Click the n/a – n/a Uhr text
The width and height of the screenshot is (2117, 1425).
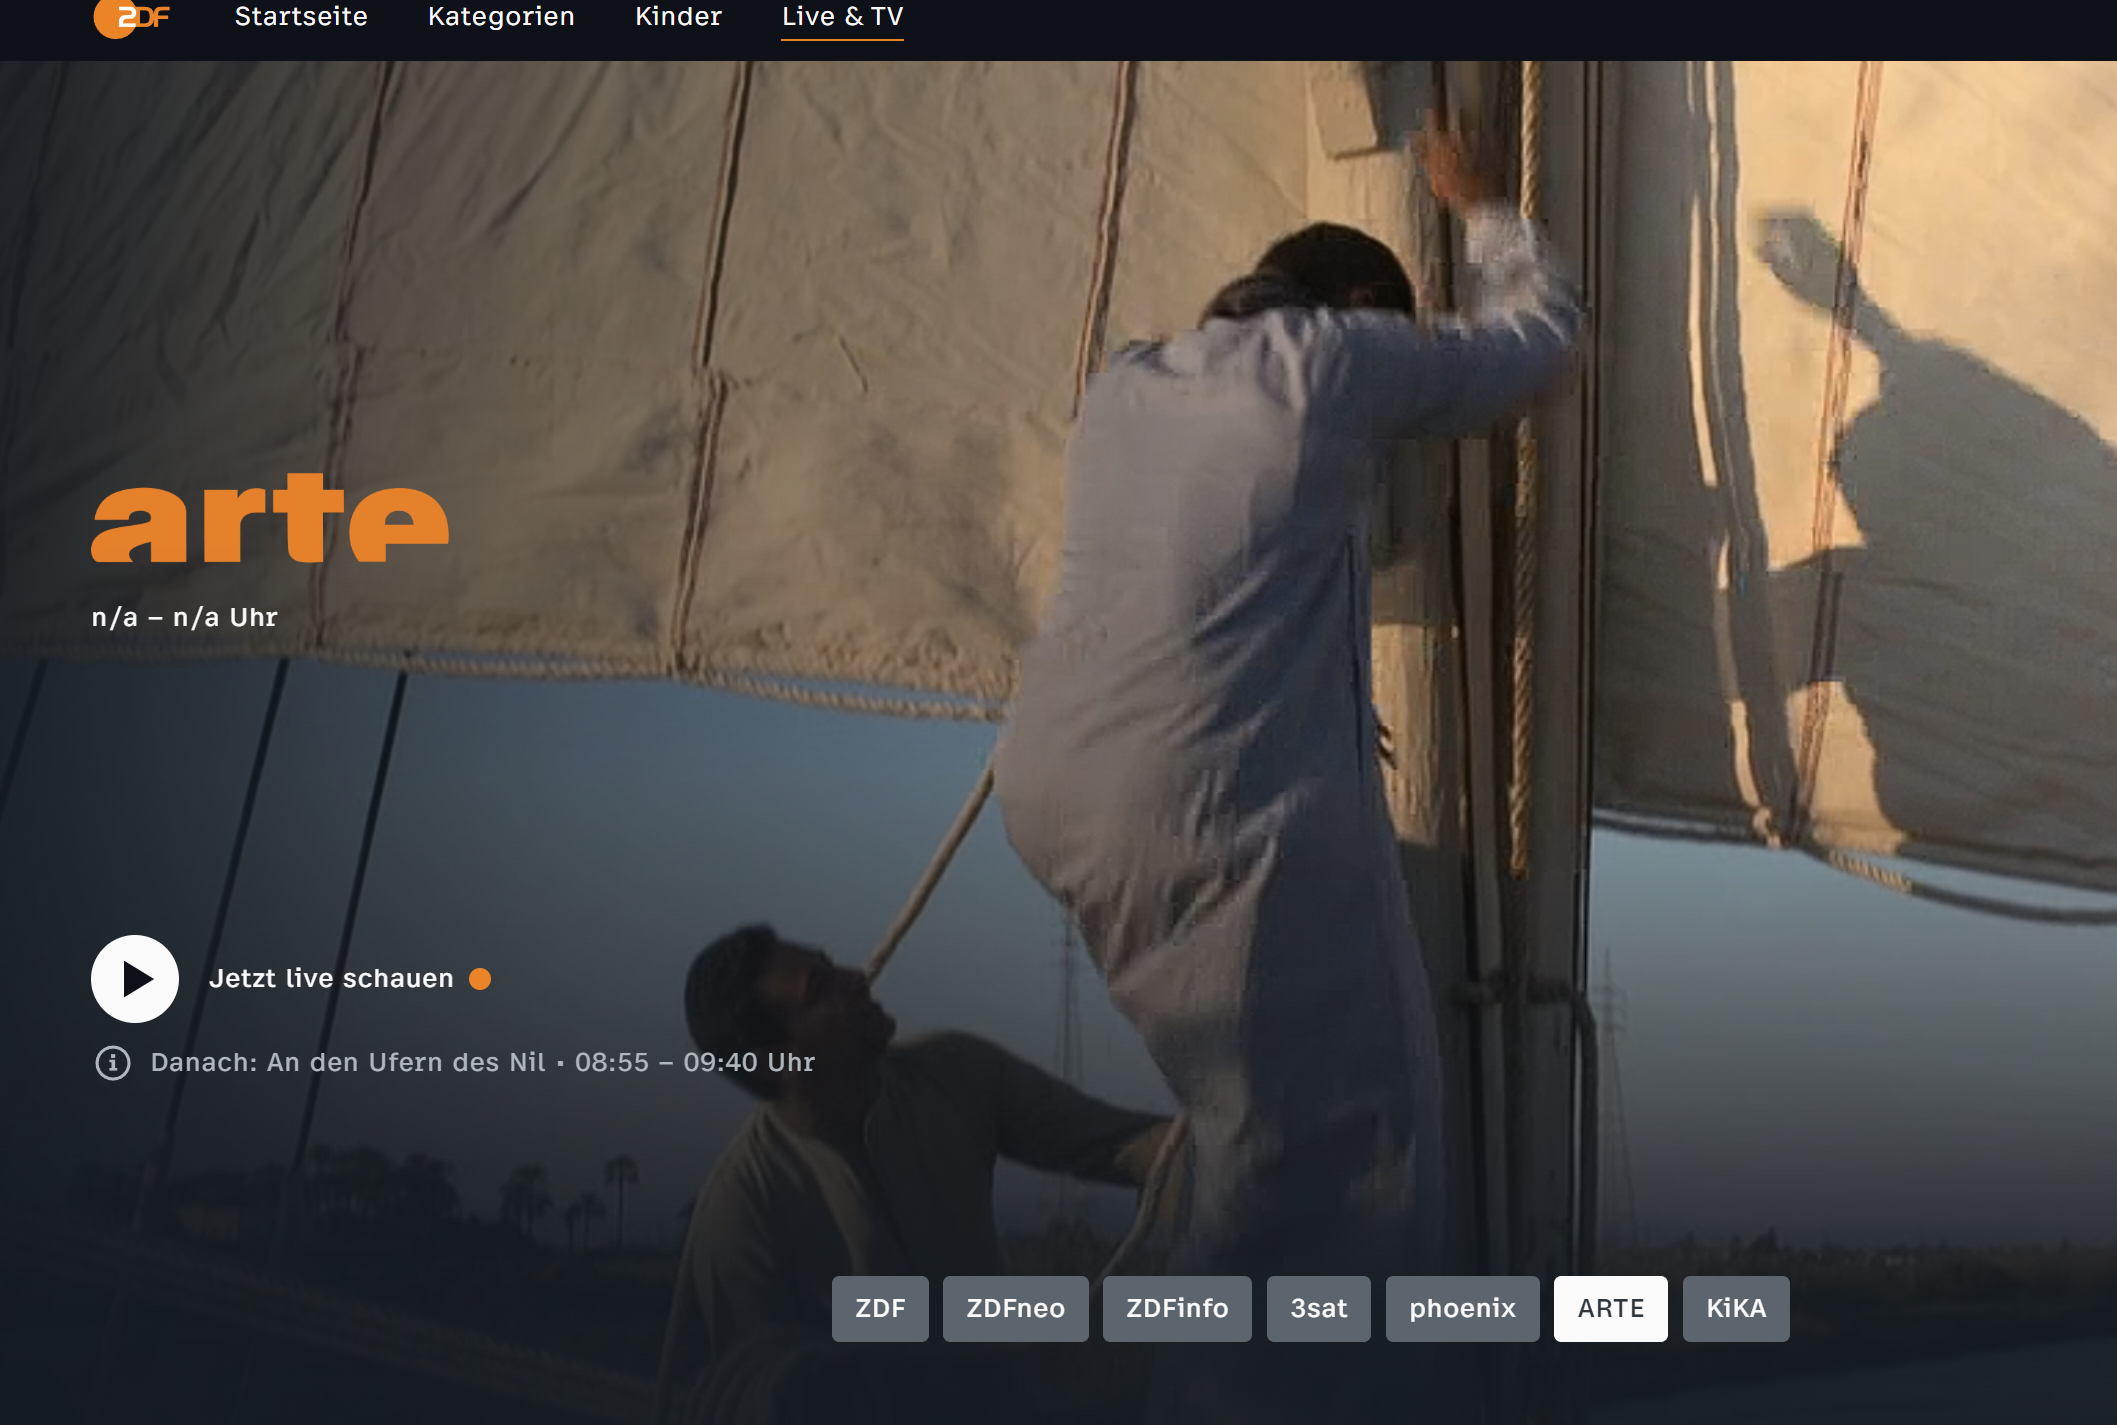point(185,617)
